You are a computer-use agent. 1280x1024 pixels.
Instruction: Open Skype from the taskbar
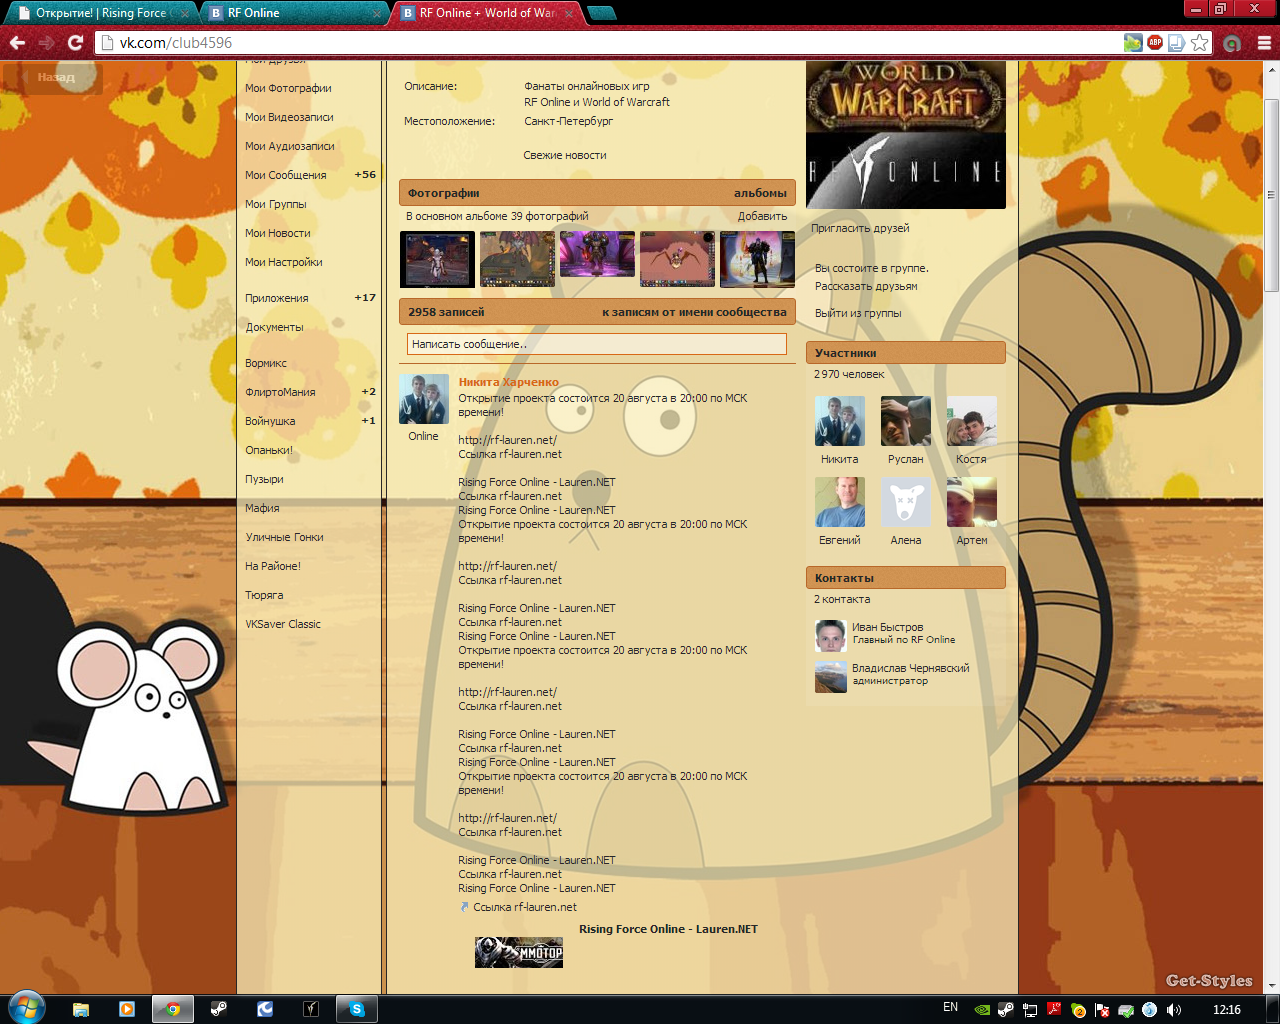point(357,1009)
